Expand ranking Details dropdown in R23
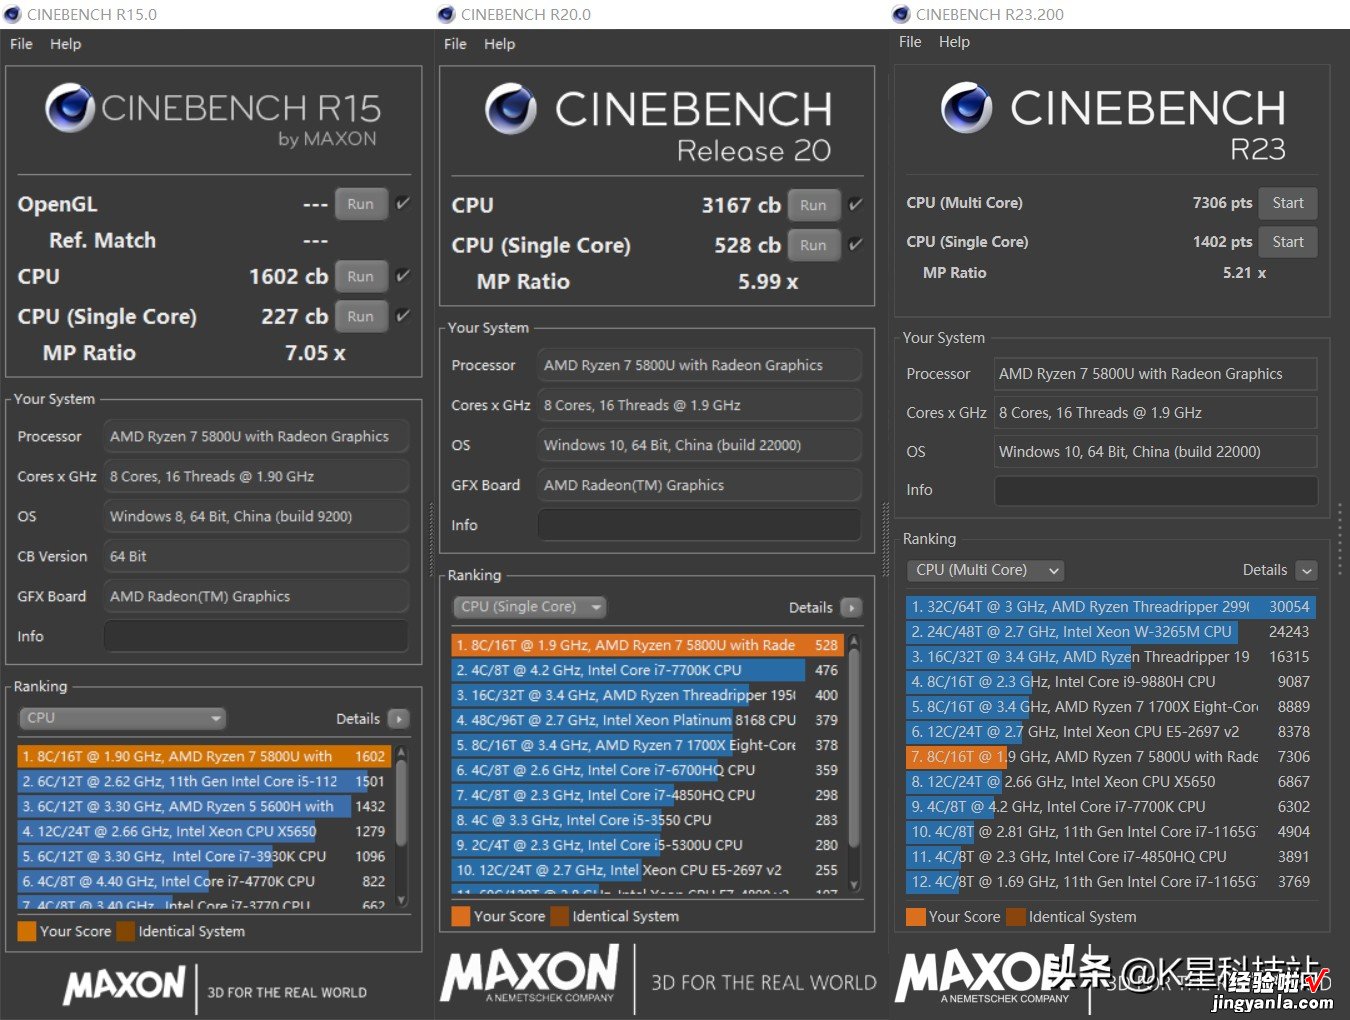Image resolution: width=1350 pixels, height=1020 pixels. [1307, 570]
